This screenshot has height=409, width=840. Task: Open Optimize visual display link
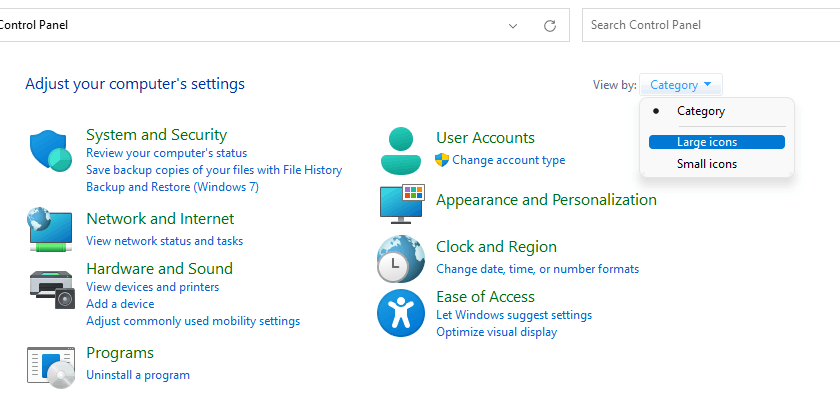pos(496,332)
